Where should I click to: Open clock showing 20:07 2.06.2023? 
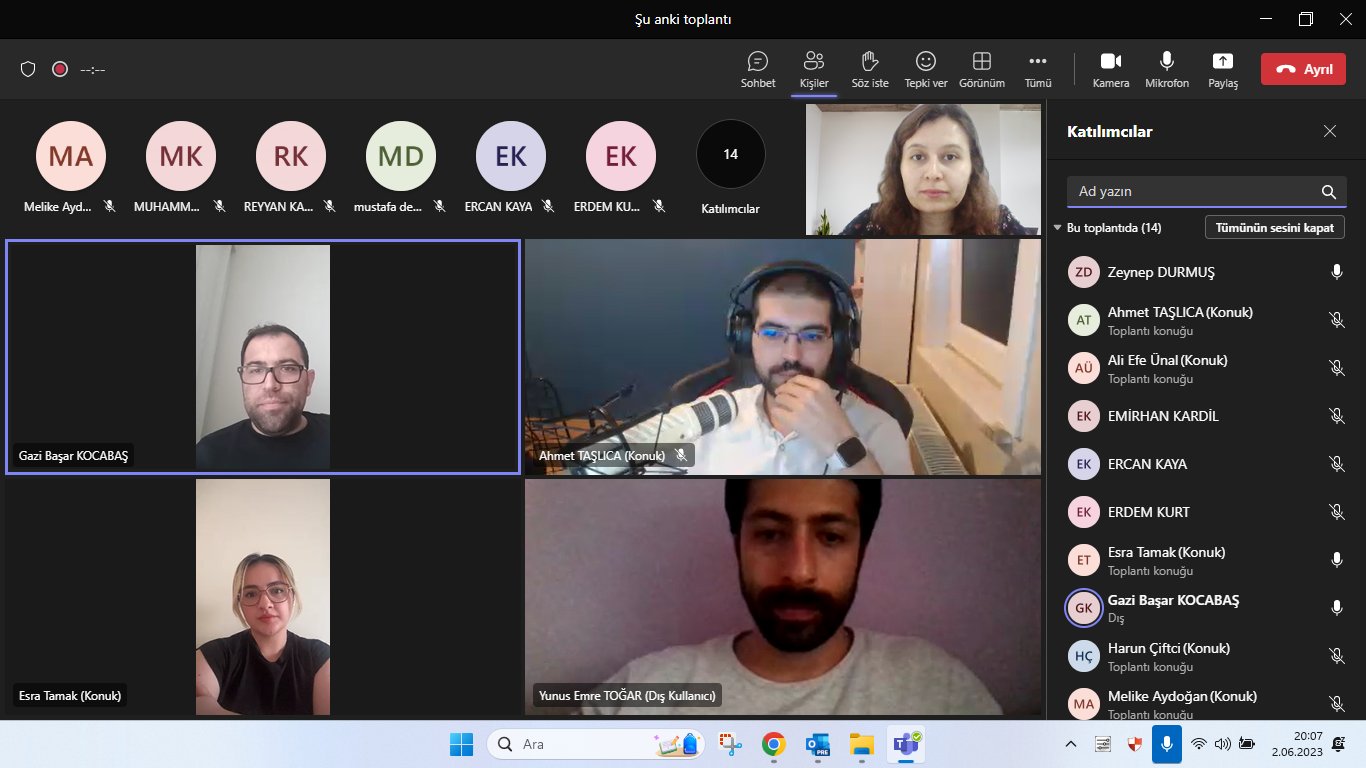pos(1297,744)
